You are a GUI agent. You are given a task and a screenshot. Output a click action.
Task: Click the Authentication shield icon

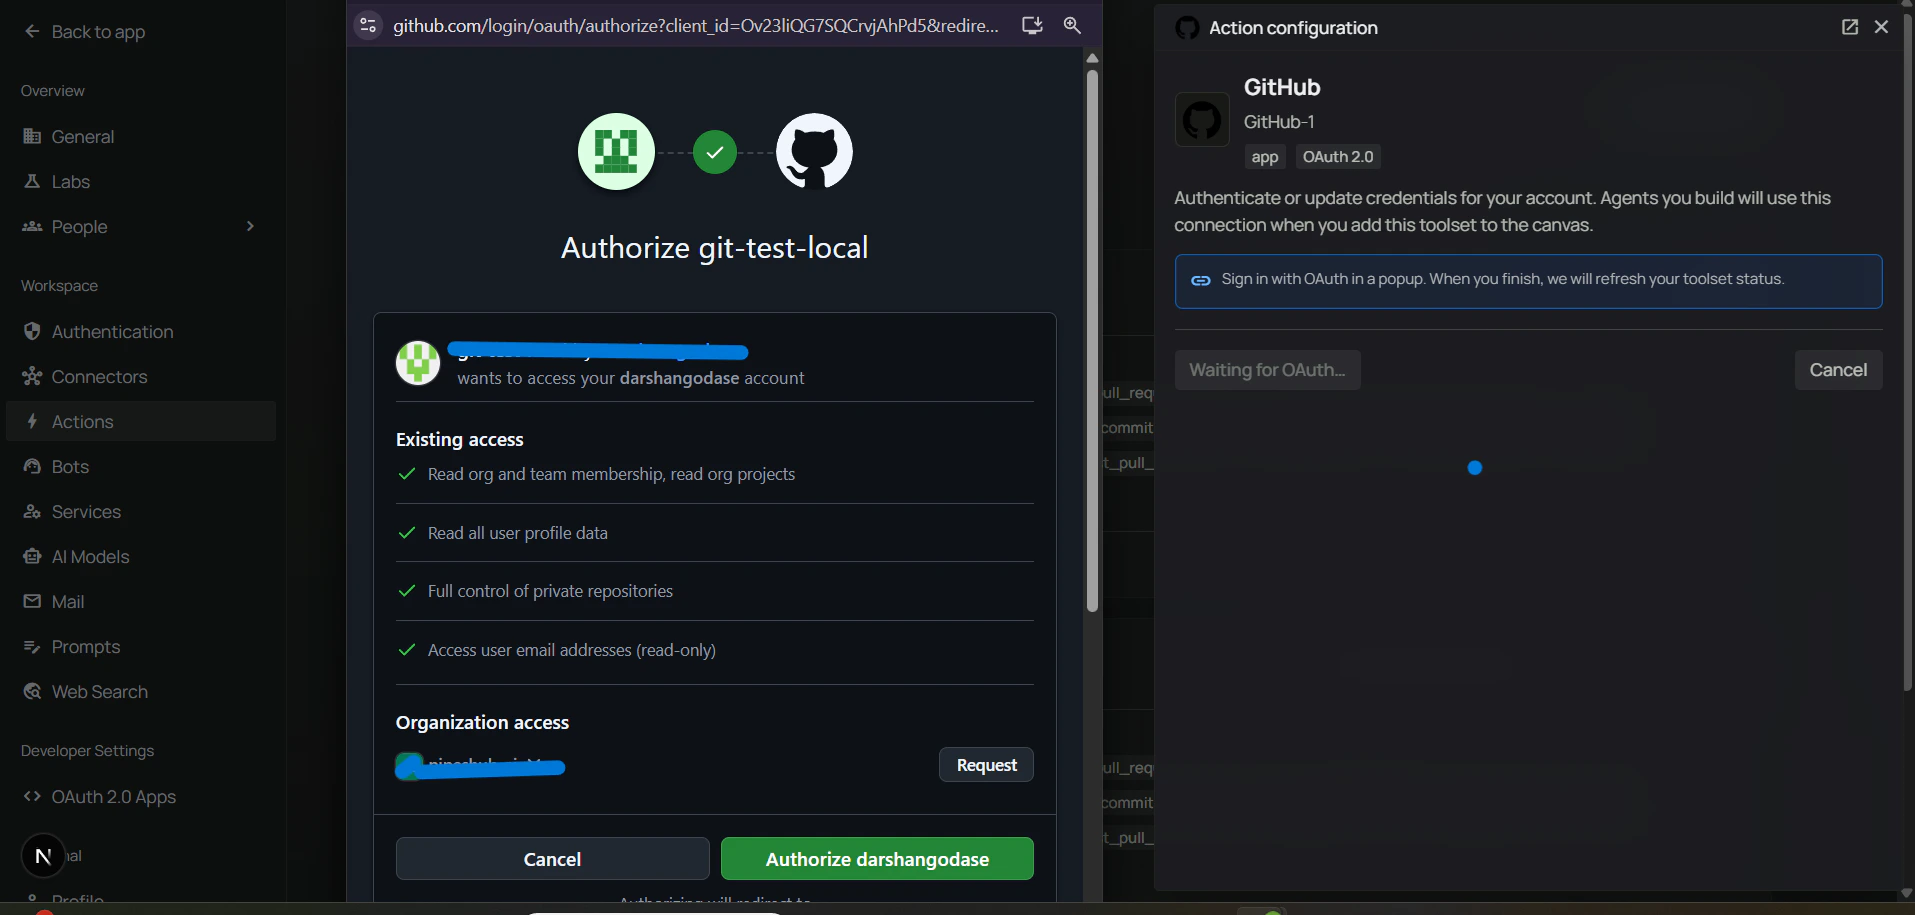pyautogui.click(x=32, y=331)
